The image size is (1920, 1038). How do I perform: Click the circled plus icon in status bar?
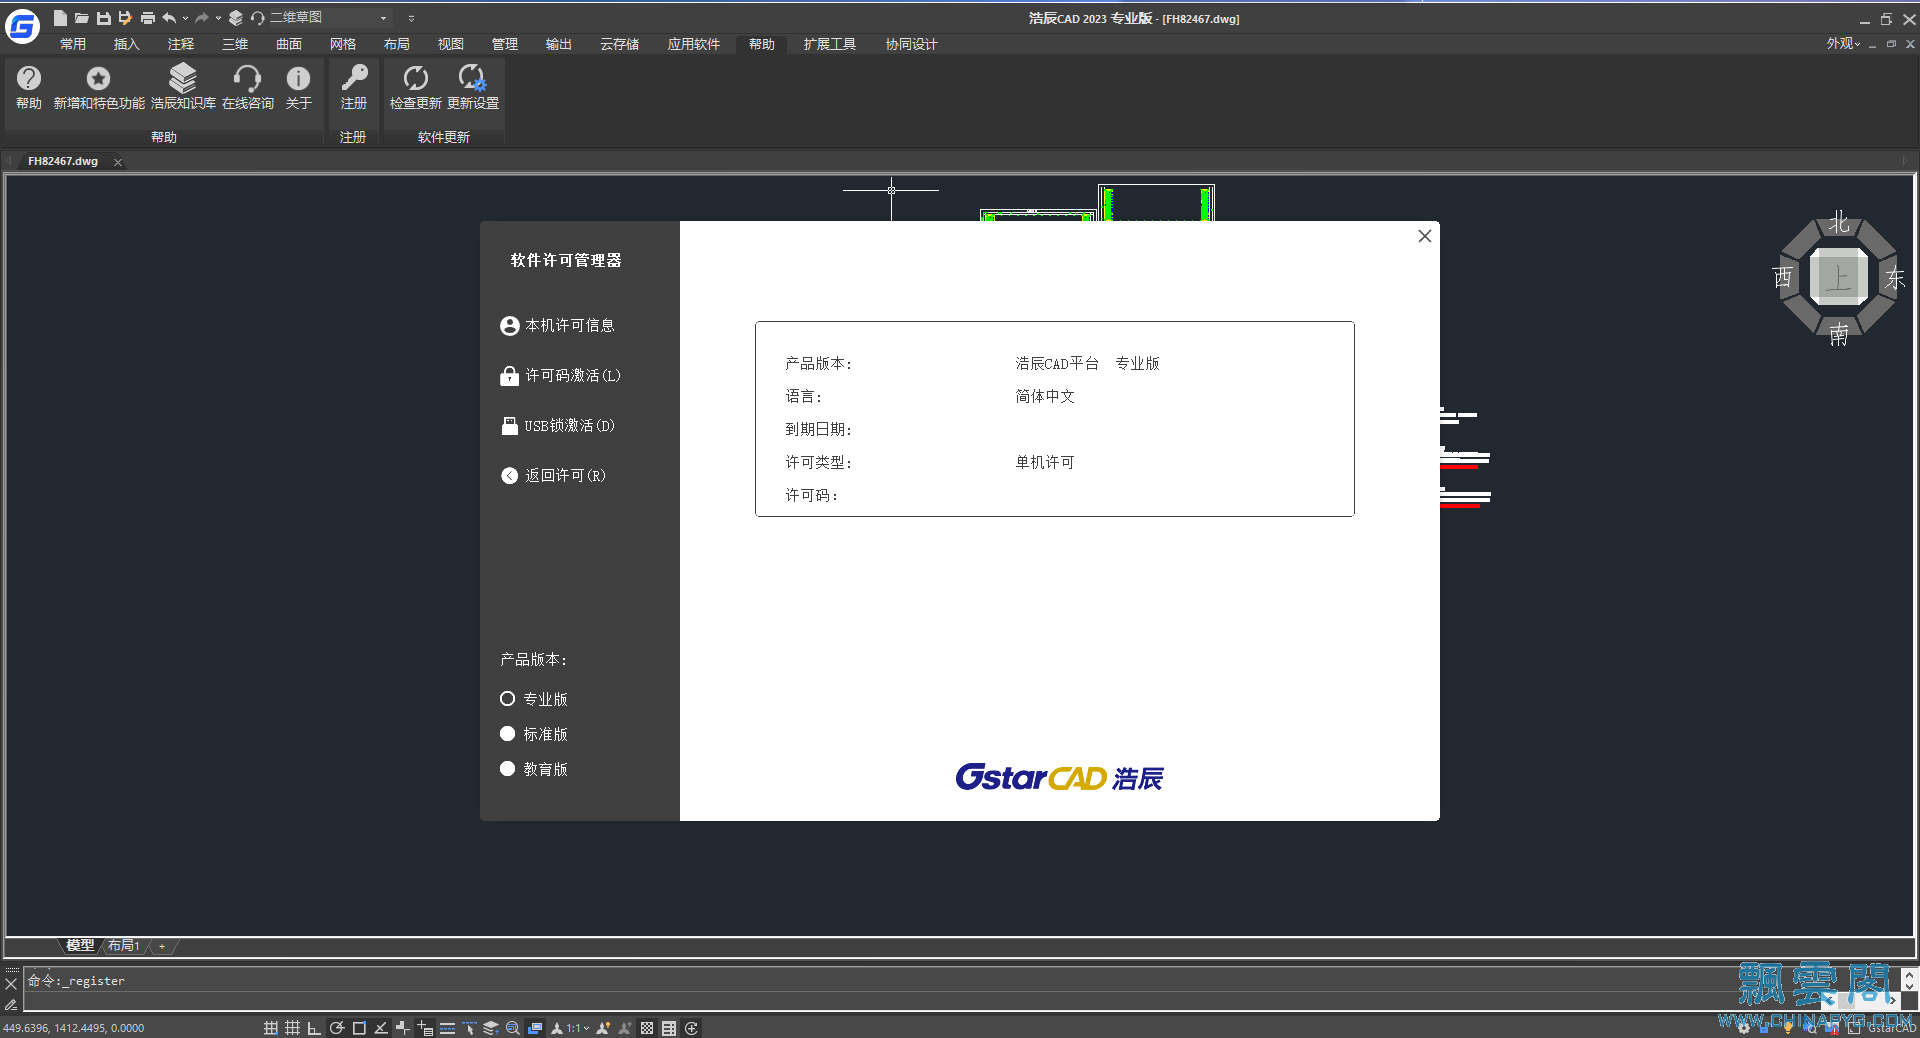tap(691, 1028)
